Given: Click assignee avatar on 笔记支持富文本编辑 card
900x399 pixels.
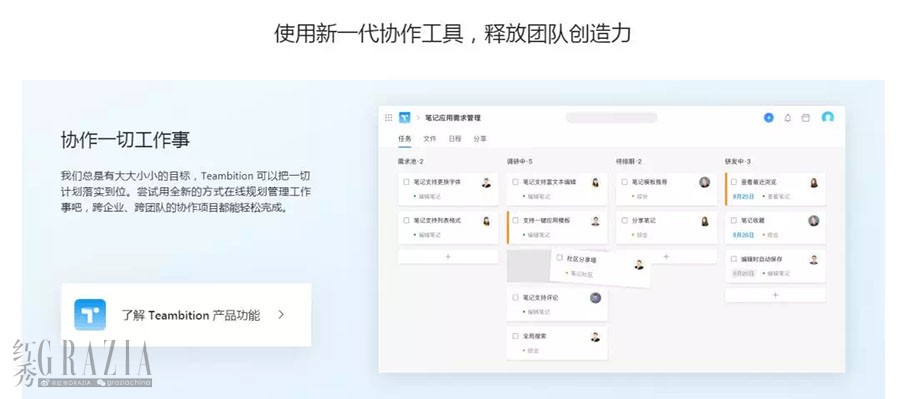Looking at the screenshot, I should tap(595, 183).
